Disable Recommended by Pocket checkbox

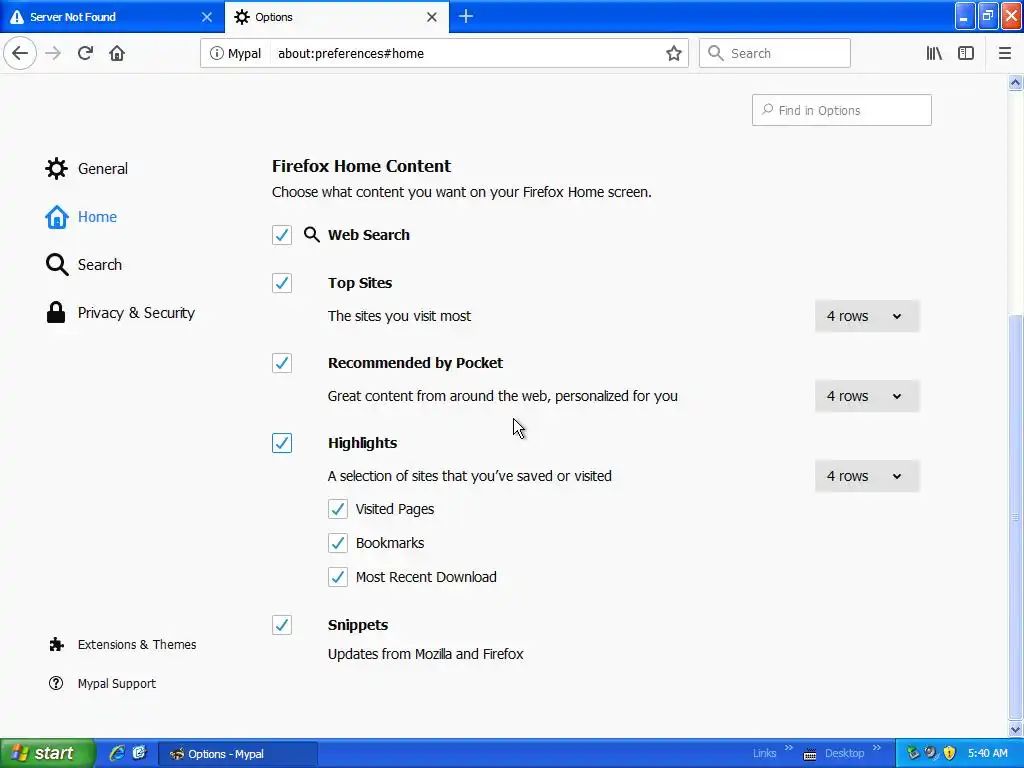282,362
